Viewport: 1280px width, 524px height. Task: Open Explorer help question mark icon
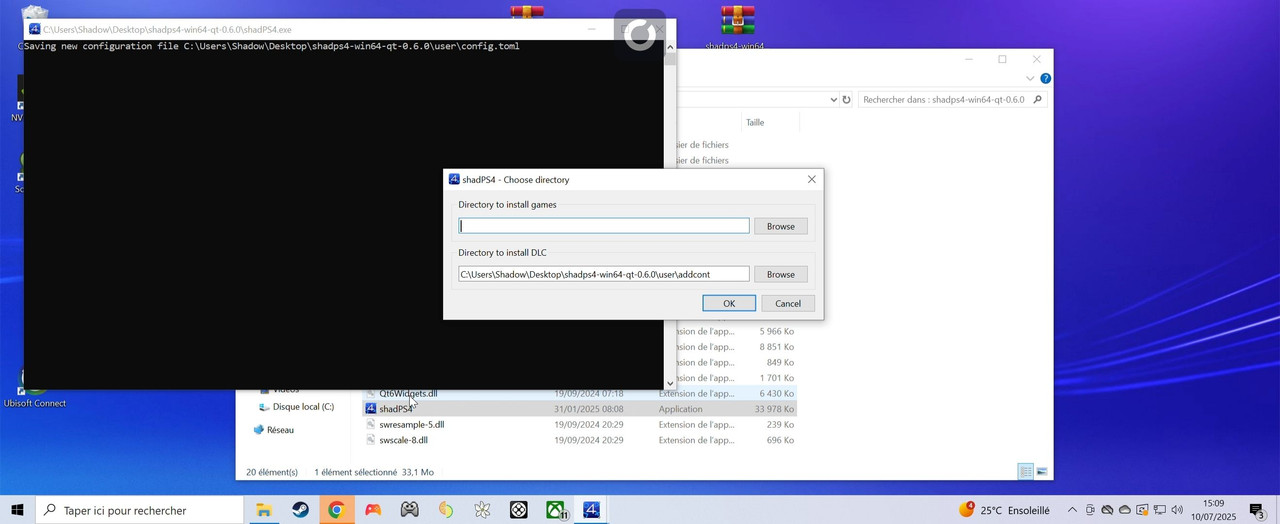point(1045,78)
